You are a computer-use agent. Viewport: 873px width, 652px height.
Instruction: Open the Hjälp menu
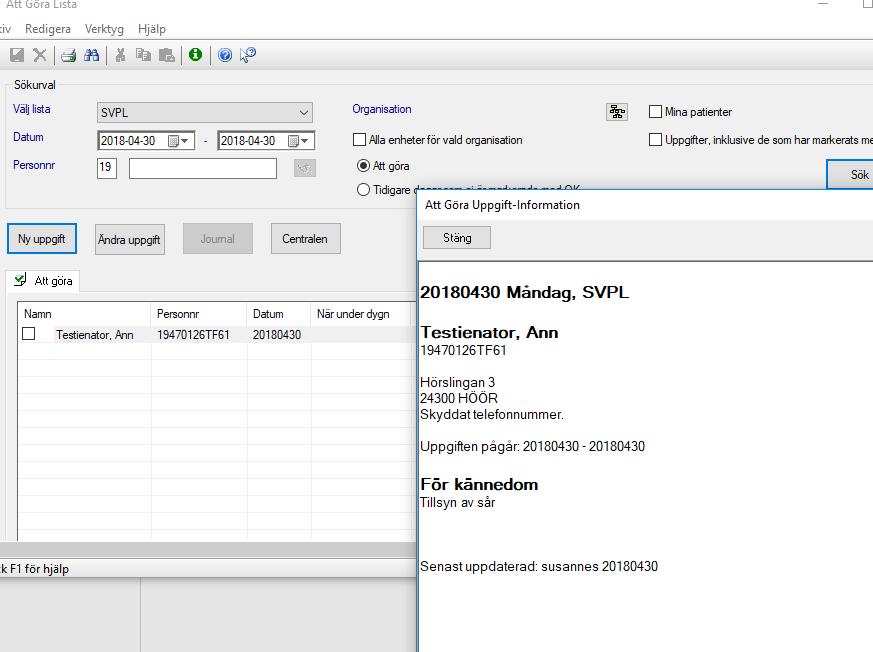coord(152,29)
